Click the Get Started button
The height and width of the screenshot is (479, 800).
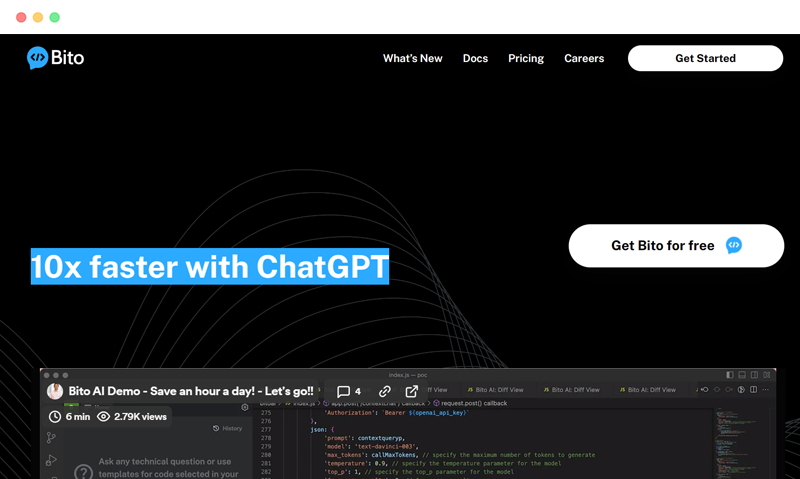[705, 58]
